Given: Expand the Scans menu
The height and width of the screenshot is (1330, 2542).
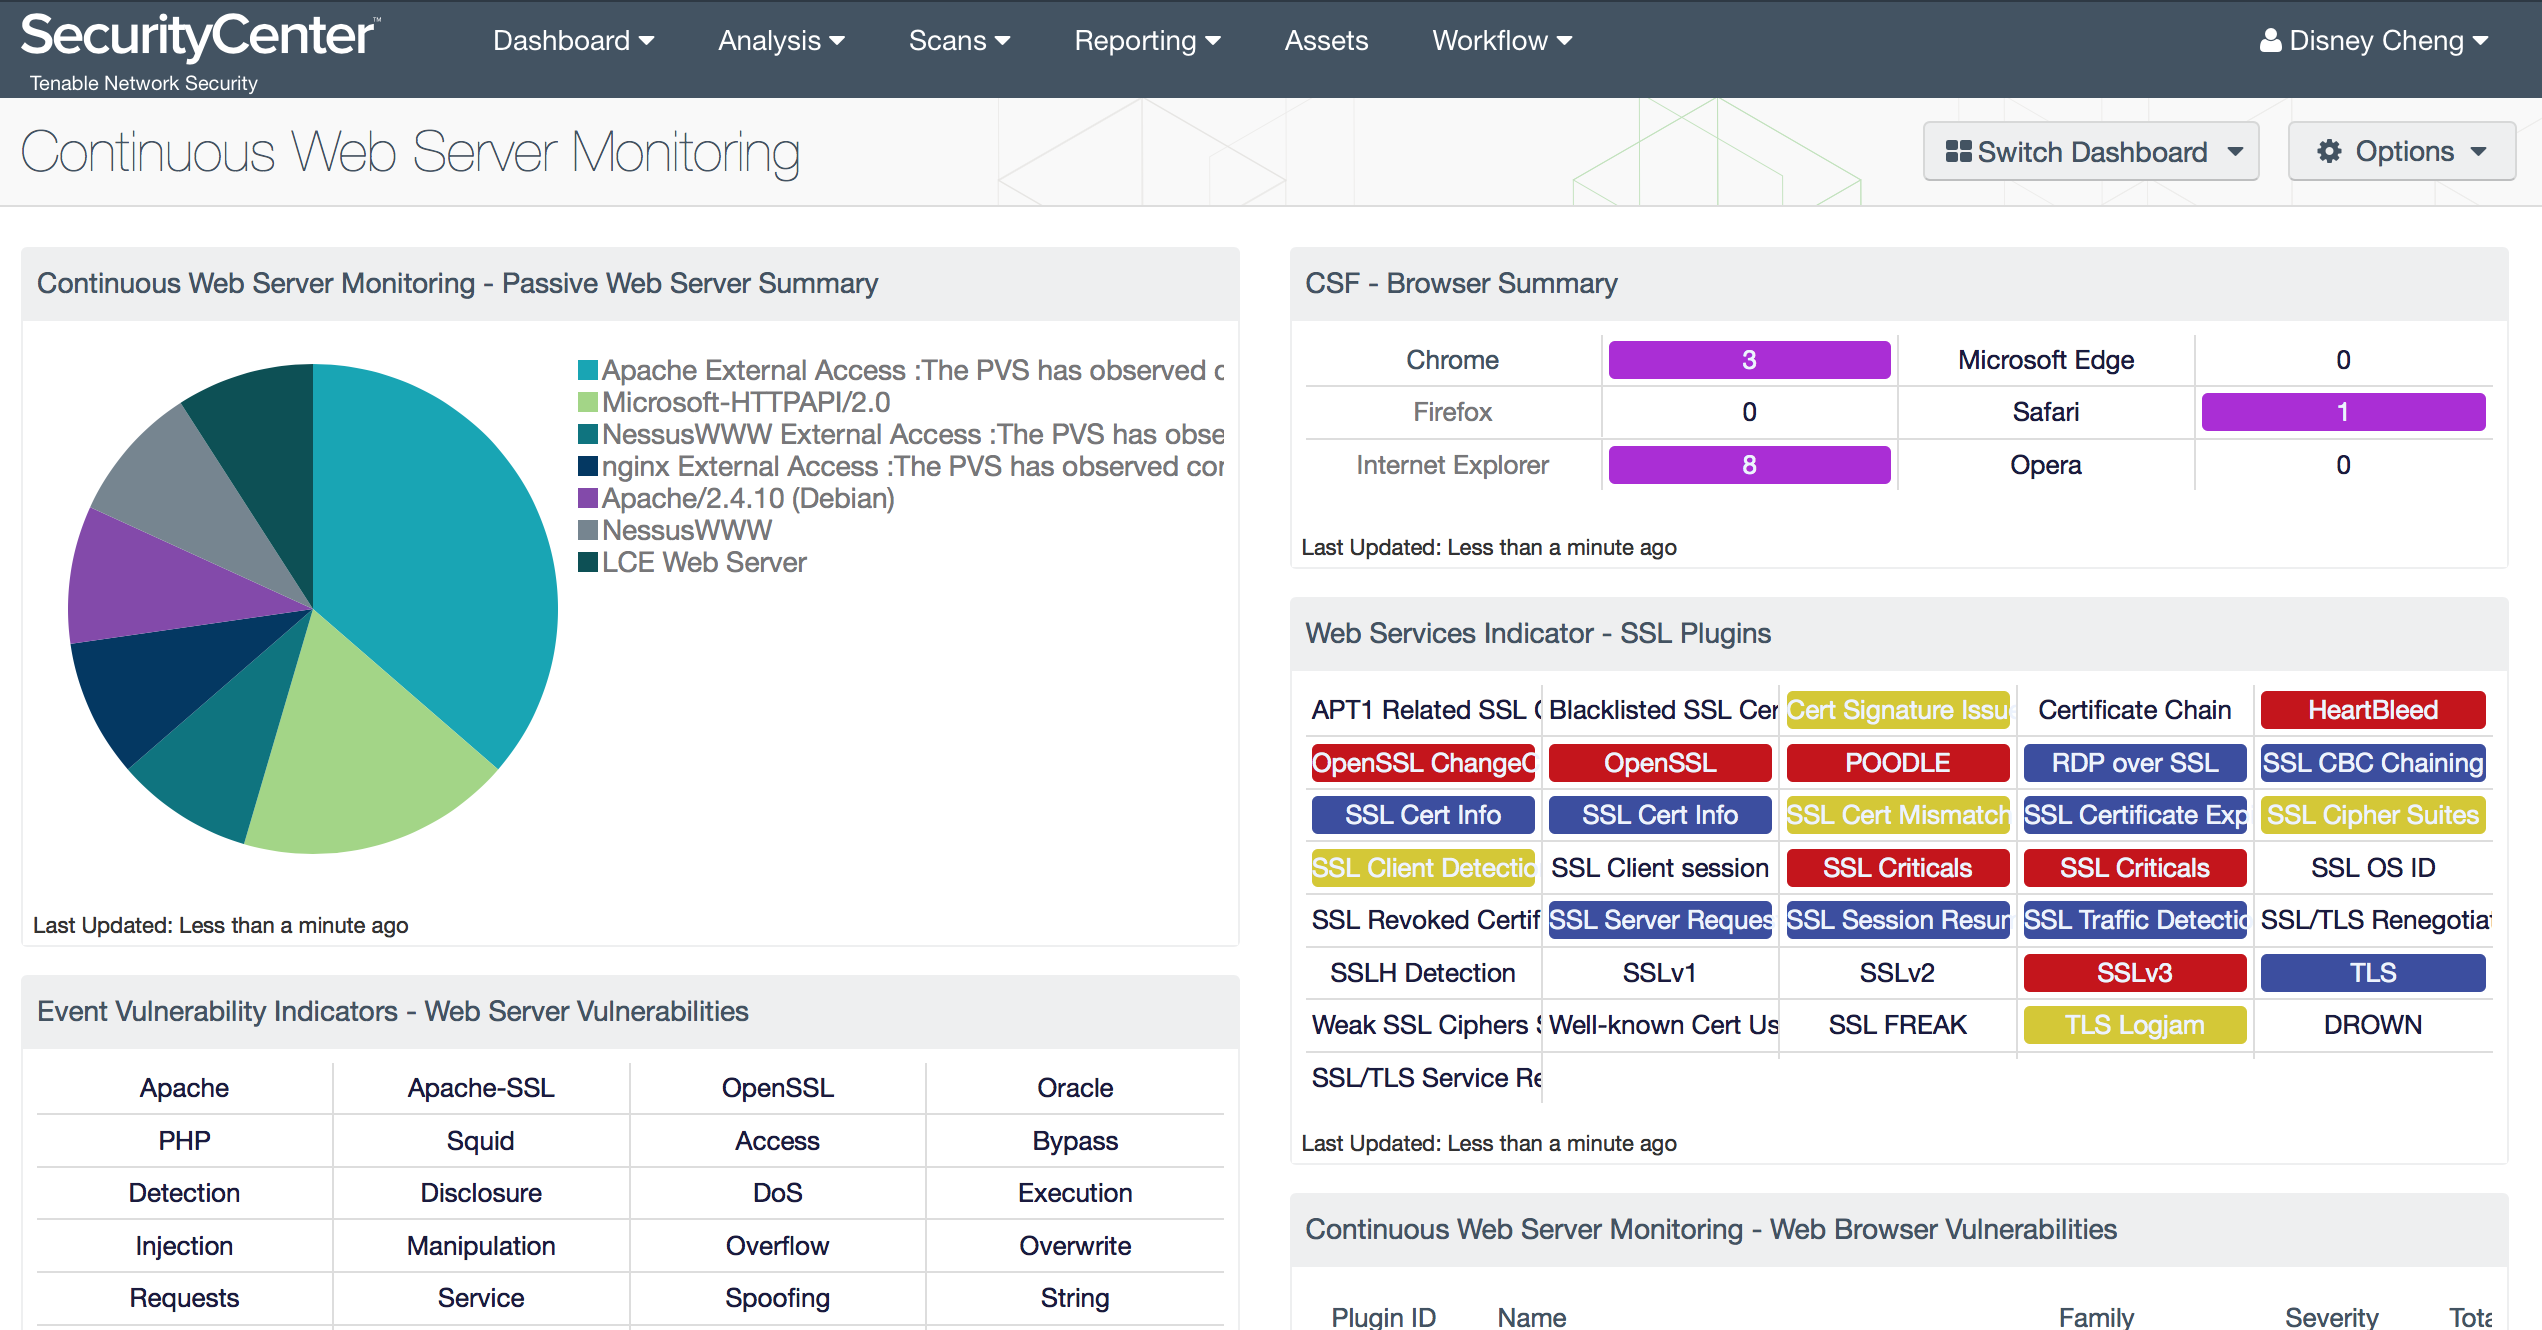Looking at the screenshot, I should (959, 40).
